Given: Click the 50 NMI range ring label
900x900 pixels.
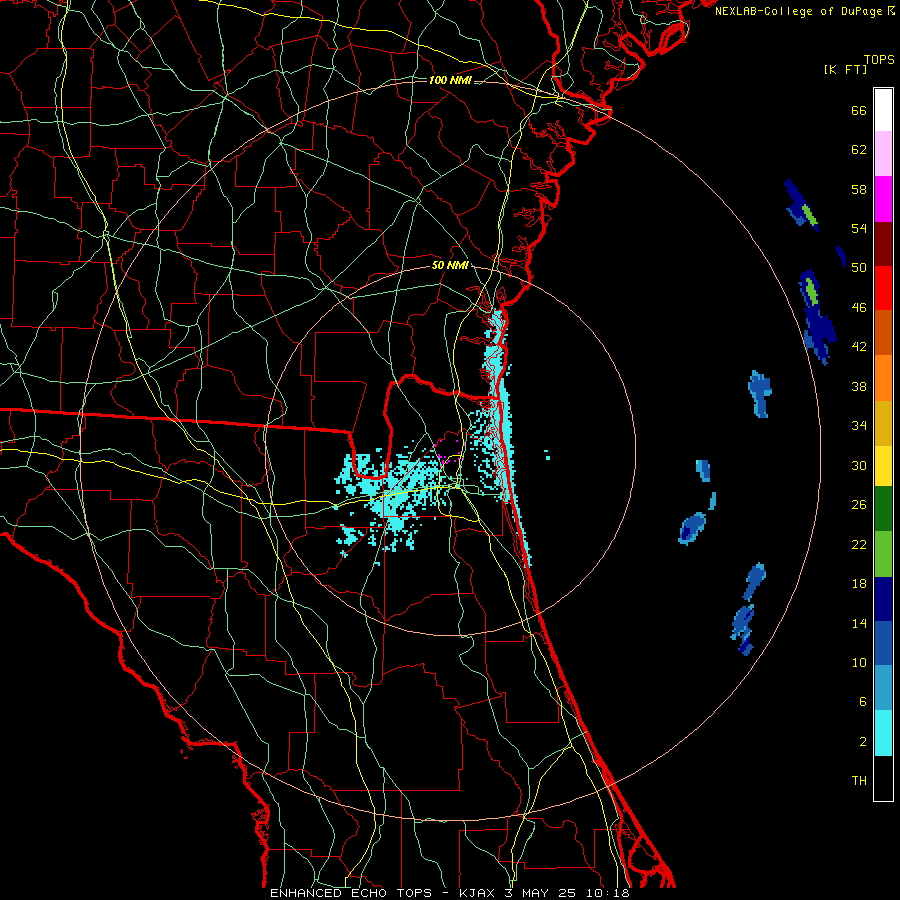Looking at the screenshot, I should tap(450, 266).
